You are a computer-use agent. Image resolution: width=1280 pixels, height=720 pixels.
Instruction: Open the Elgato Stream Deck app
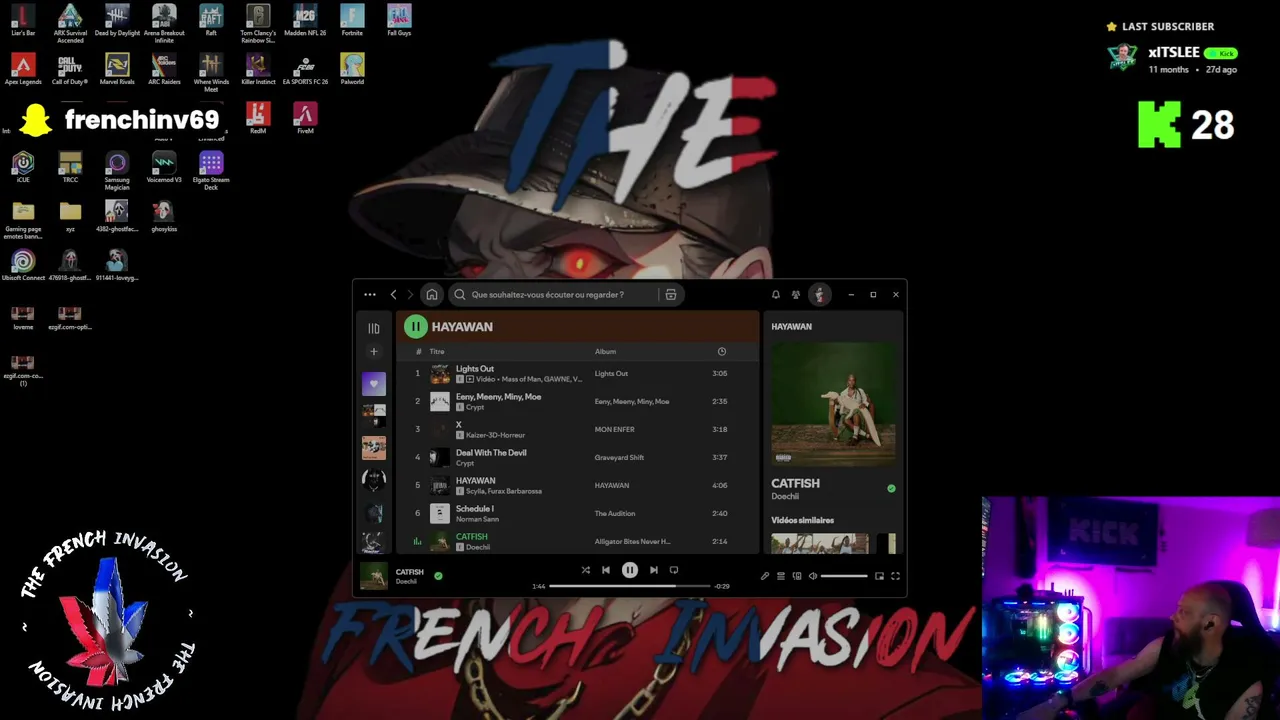pos(211,171)
